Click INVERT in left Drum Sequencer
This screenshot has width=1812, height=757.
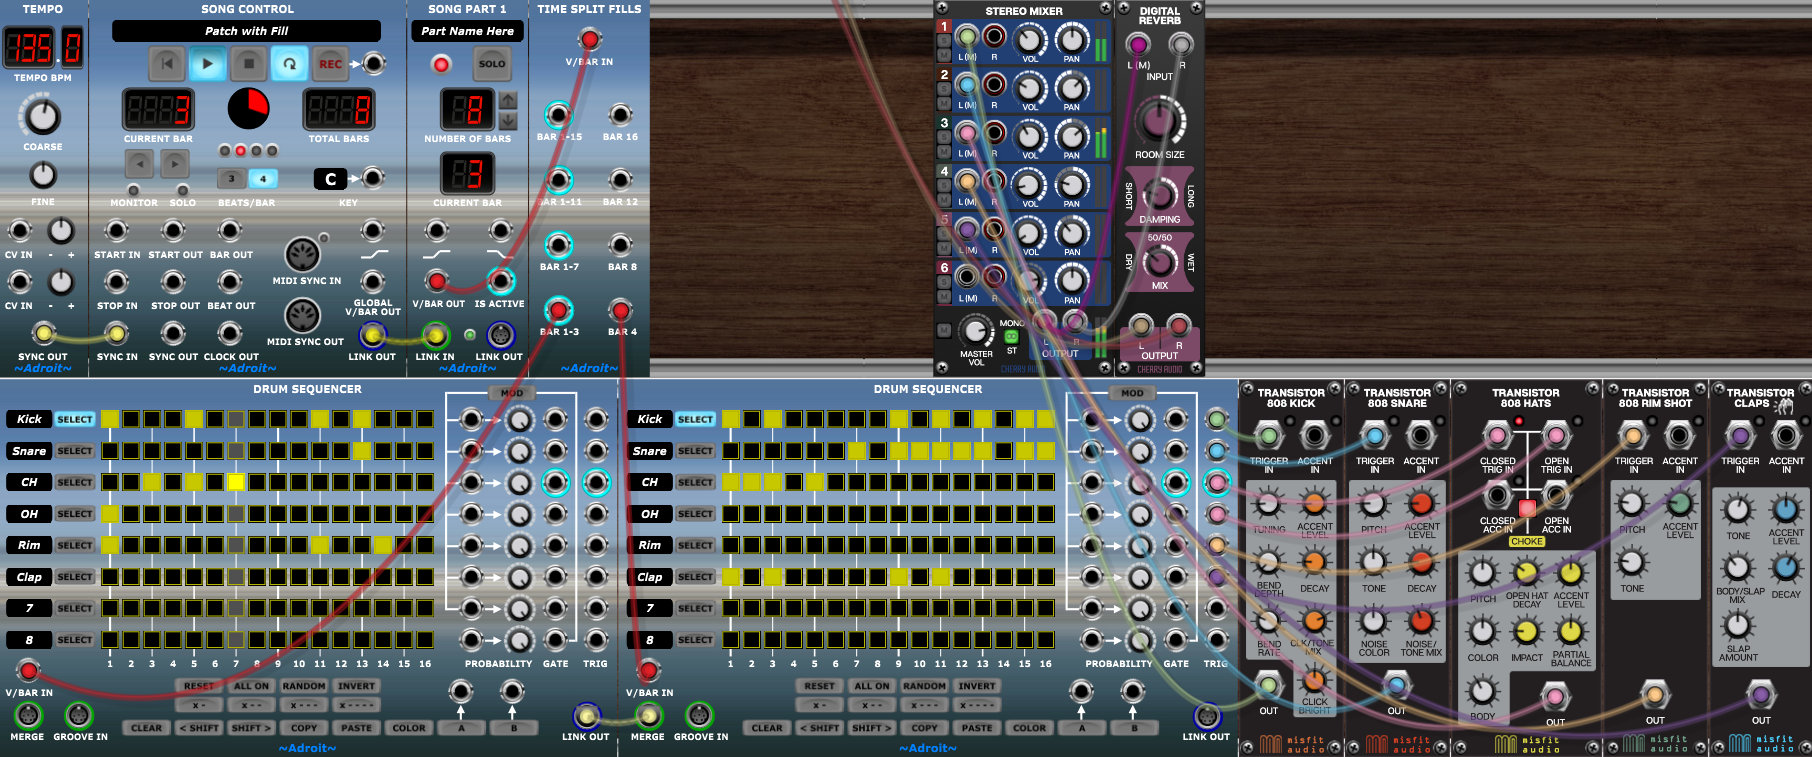pyautogui.click(x=356, y=686)
